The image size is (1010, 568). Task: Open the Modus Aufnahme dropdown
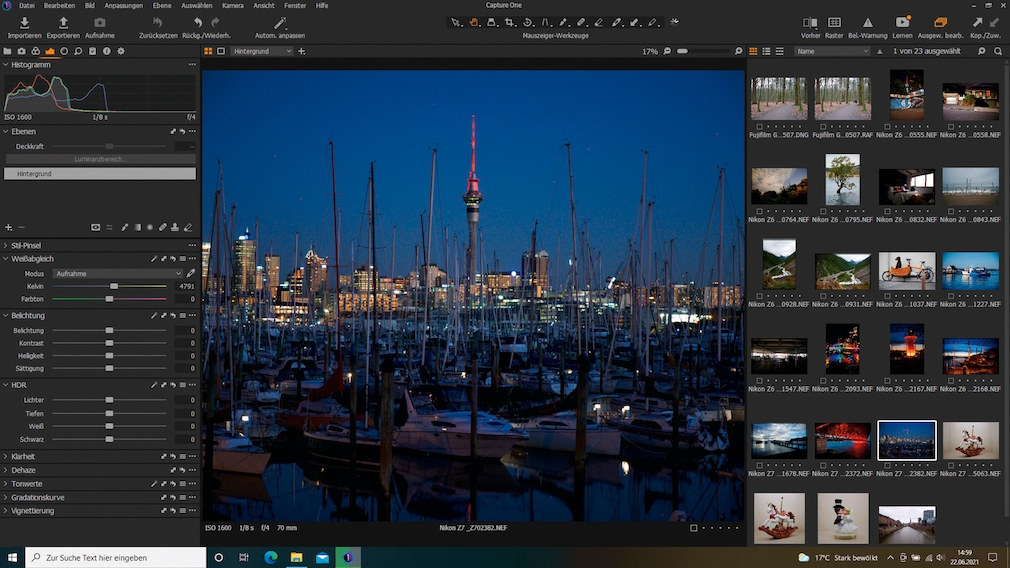[118, 273]
